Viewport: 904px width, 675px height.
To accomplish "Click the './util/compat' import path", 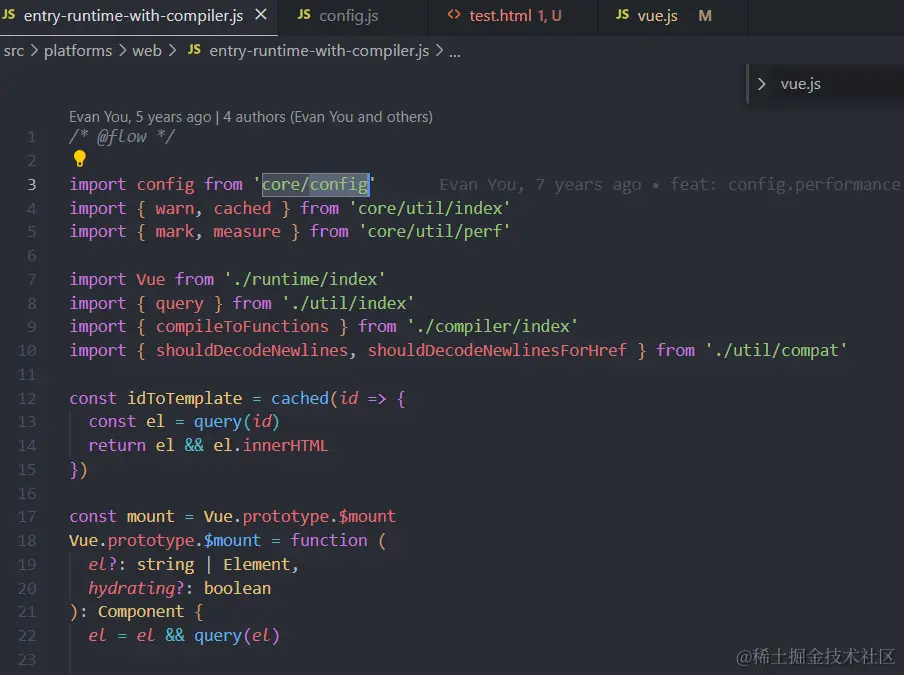I will coord(776,350).
